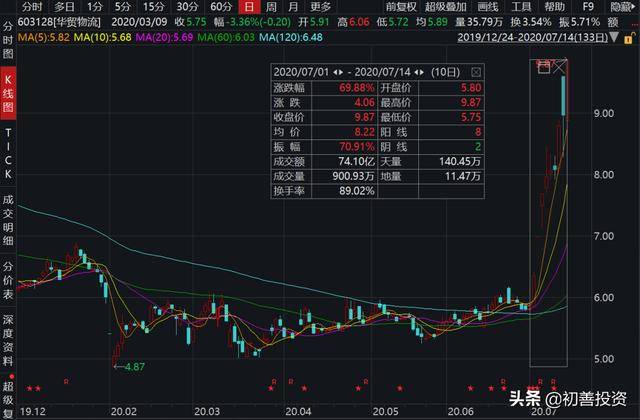Click the 涨跌幅 69.88% value

(x=356, y=88)
